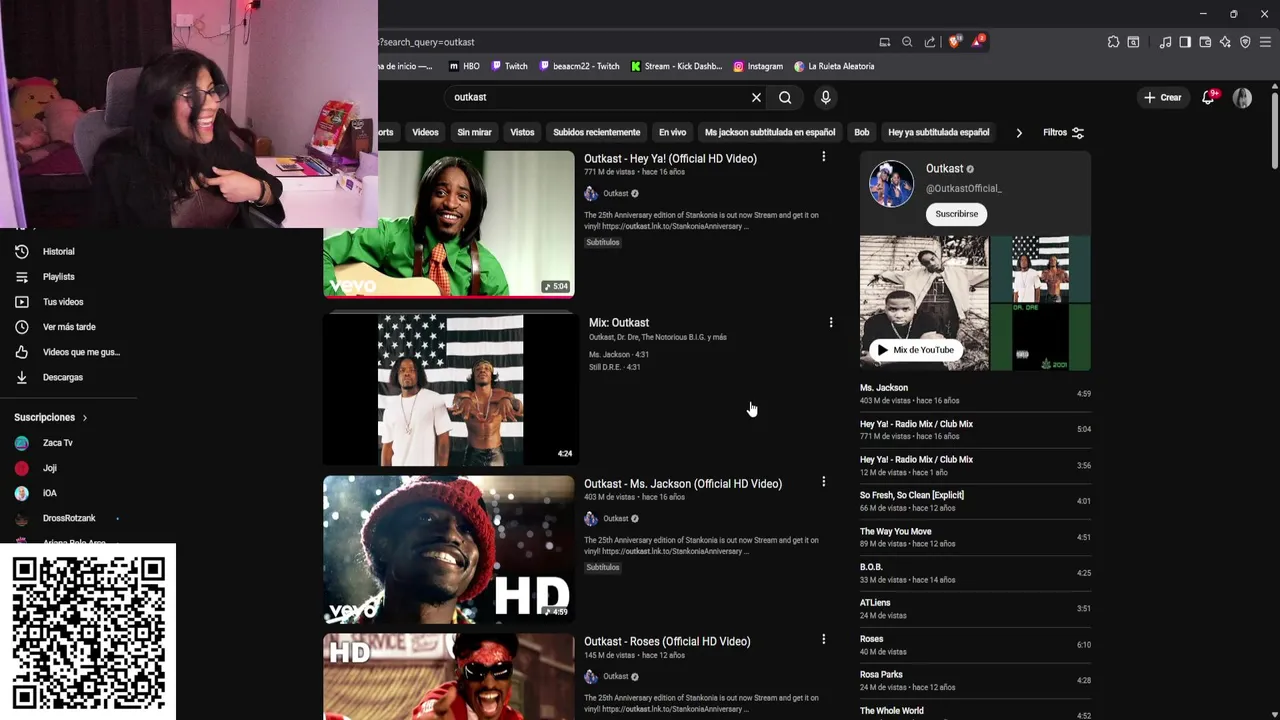This screenshot has width=1280, height=720.
Task: Open the account avatar menu
Action: coord(1242,97)
